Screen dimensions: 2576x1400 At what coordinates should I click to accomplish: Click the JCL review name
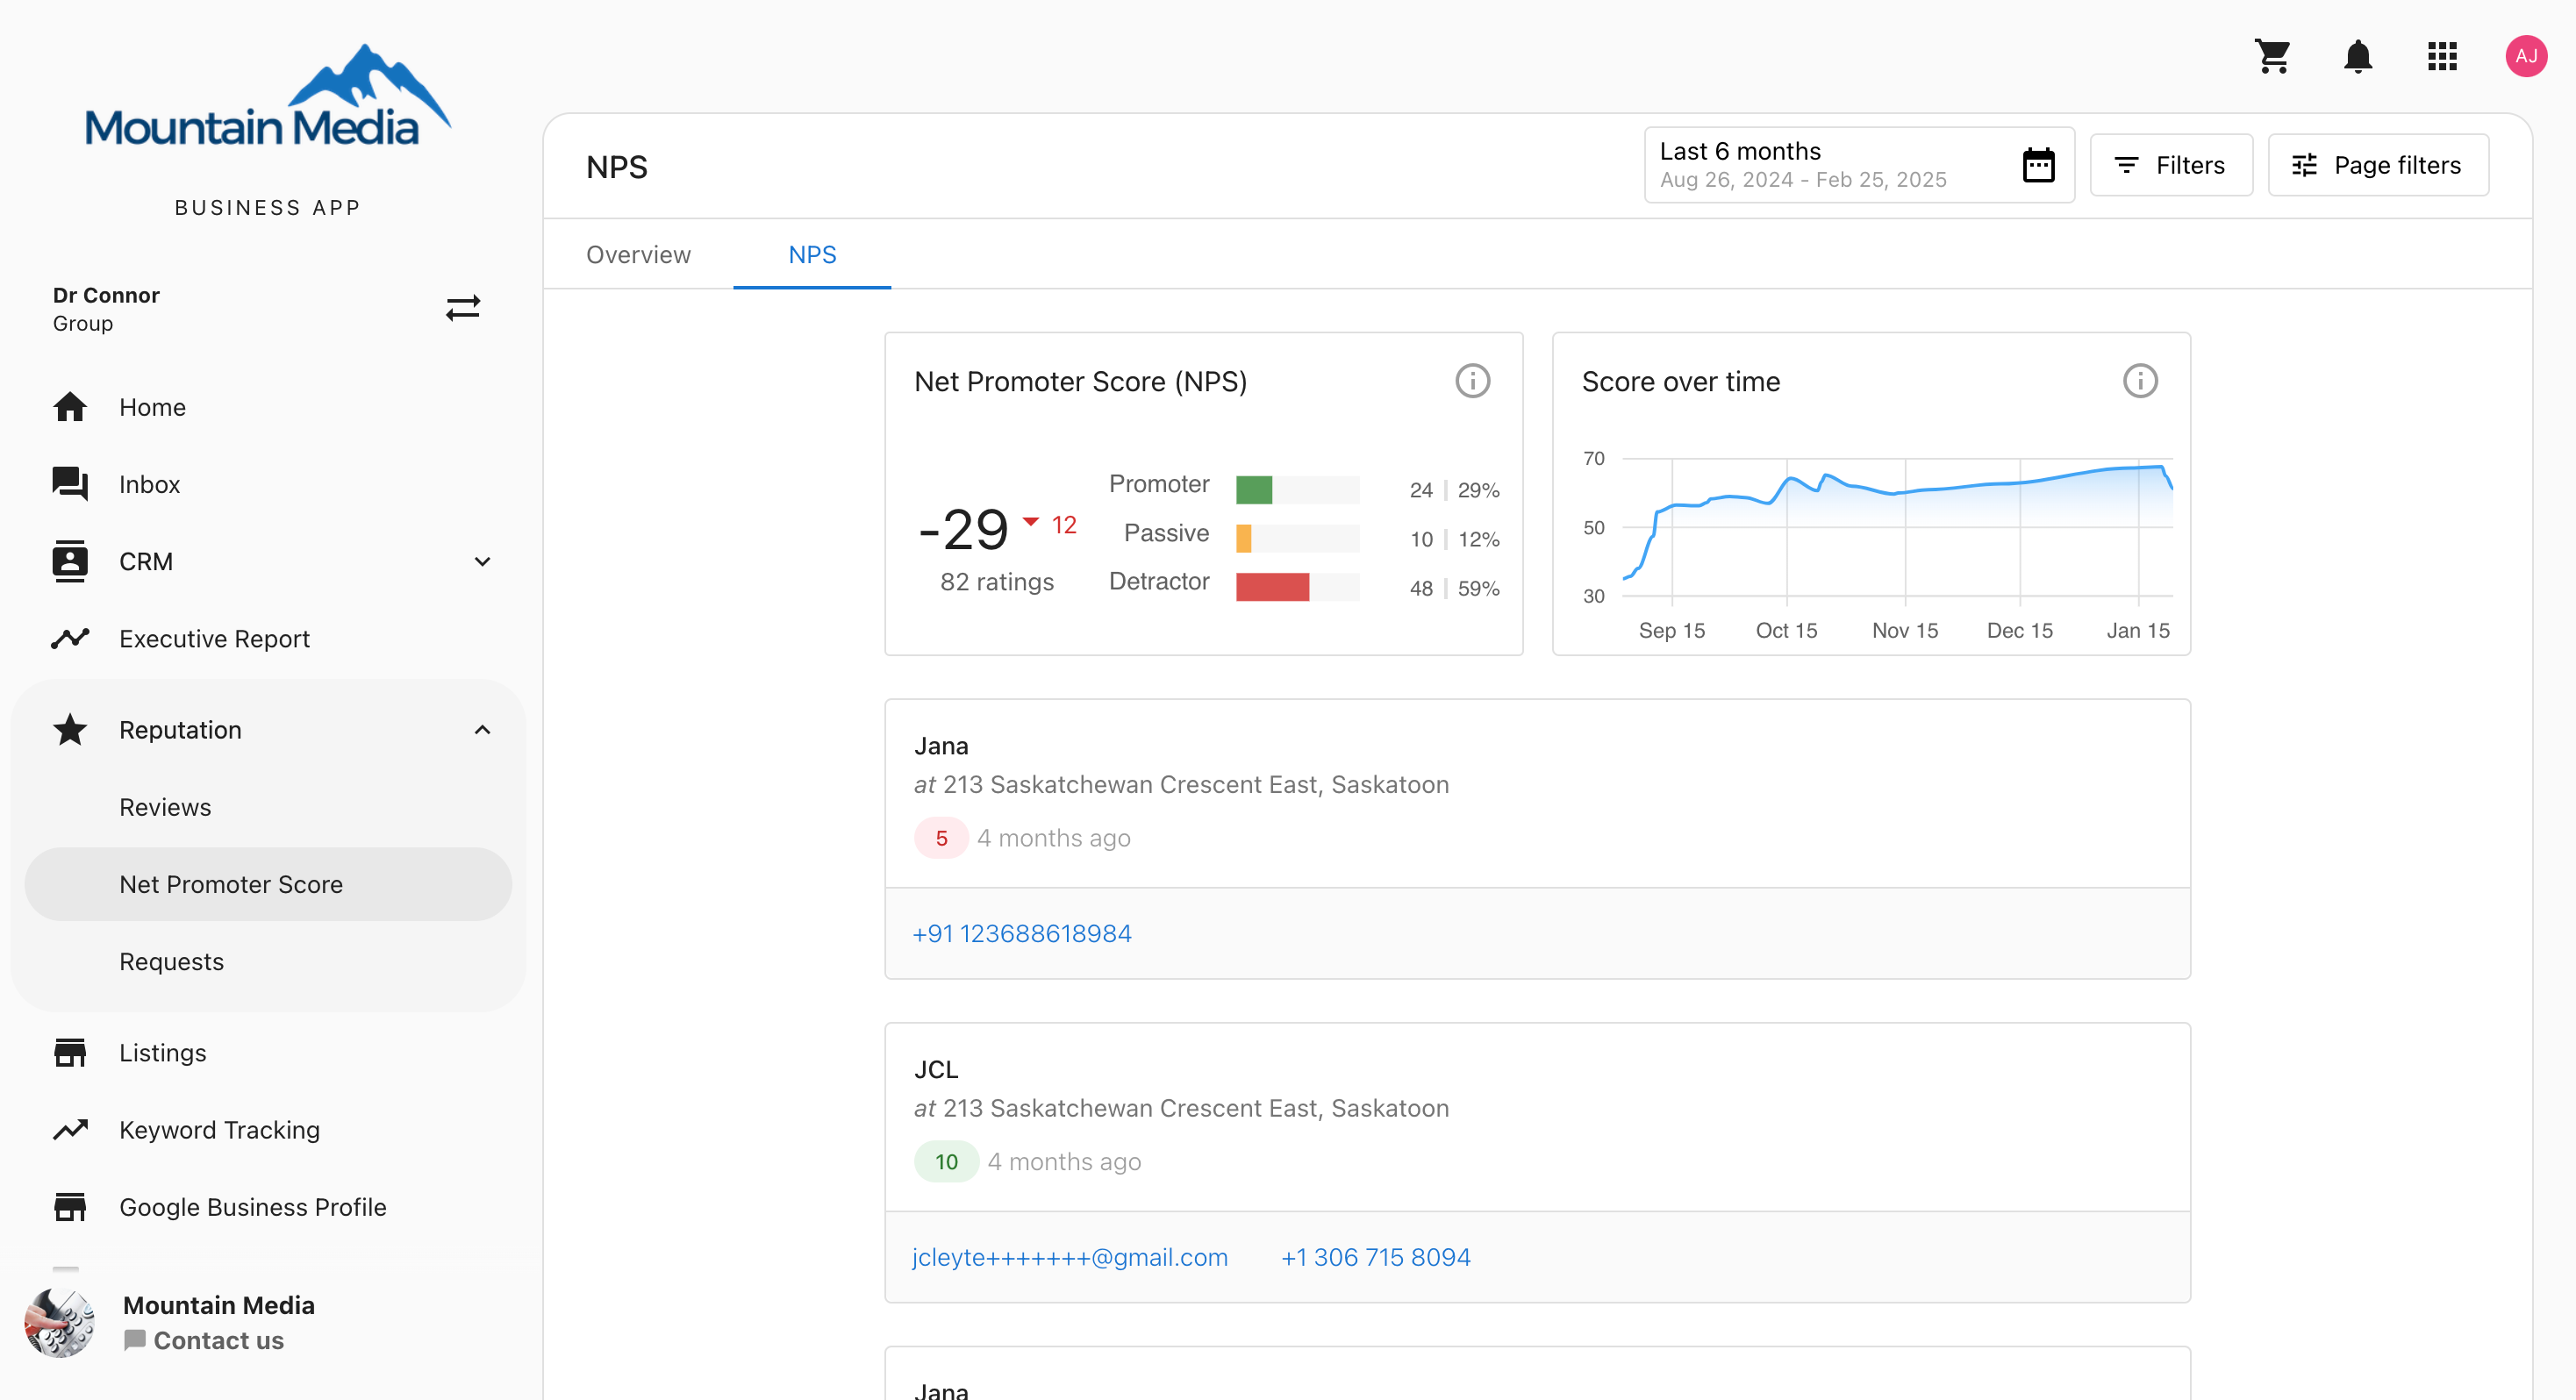tap(936, 1069)
